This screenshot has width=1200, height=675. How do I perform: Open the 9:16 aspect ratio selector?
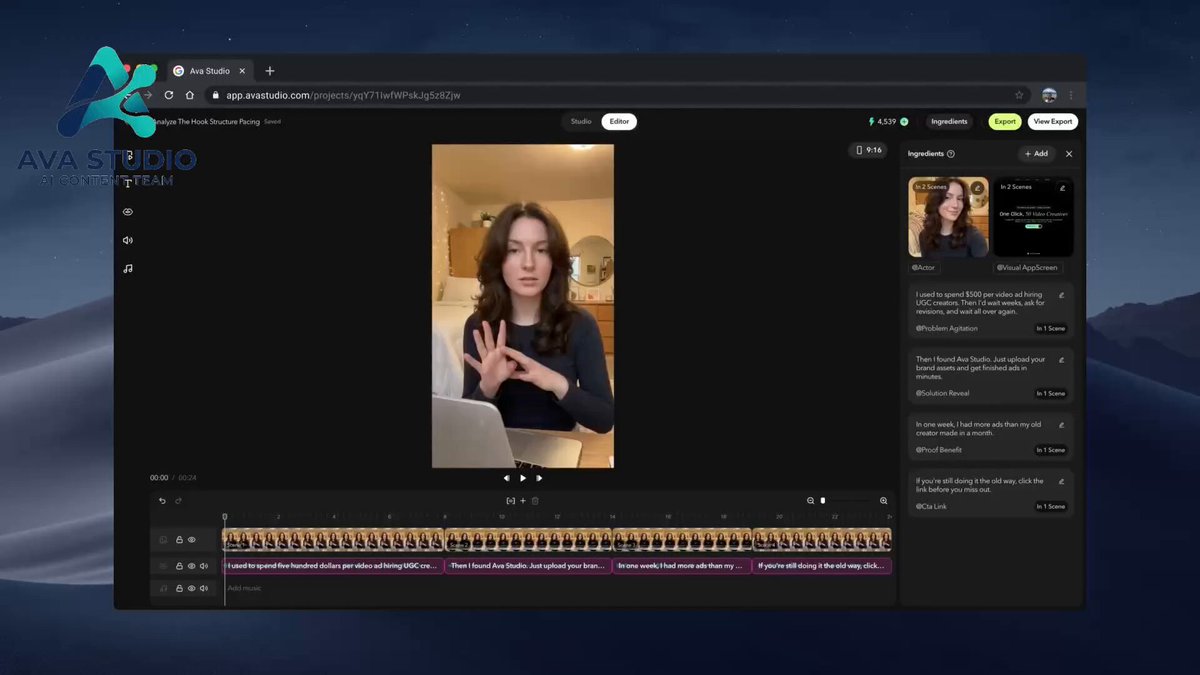click(x=867, y=150)
